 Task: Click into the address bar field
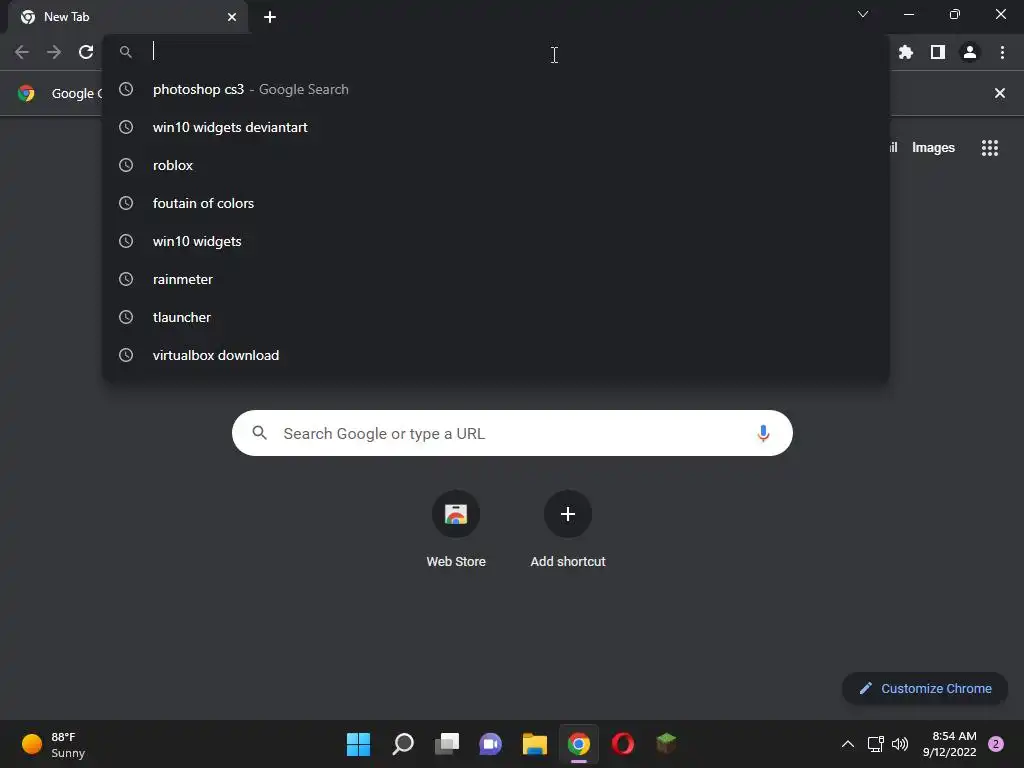point(496,52)
